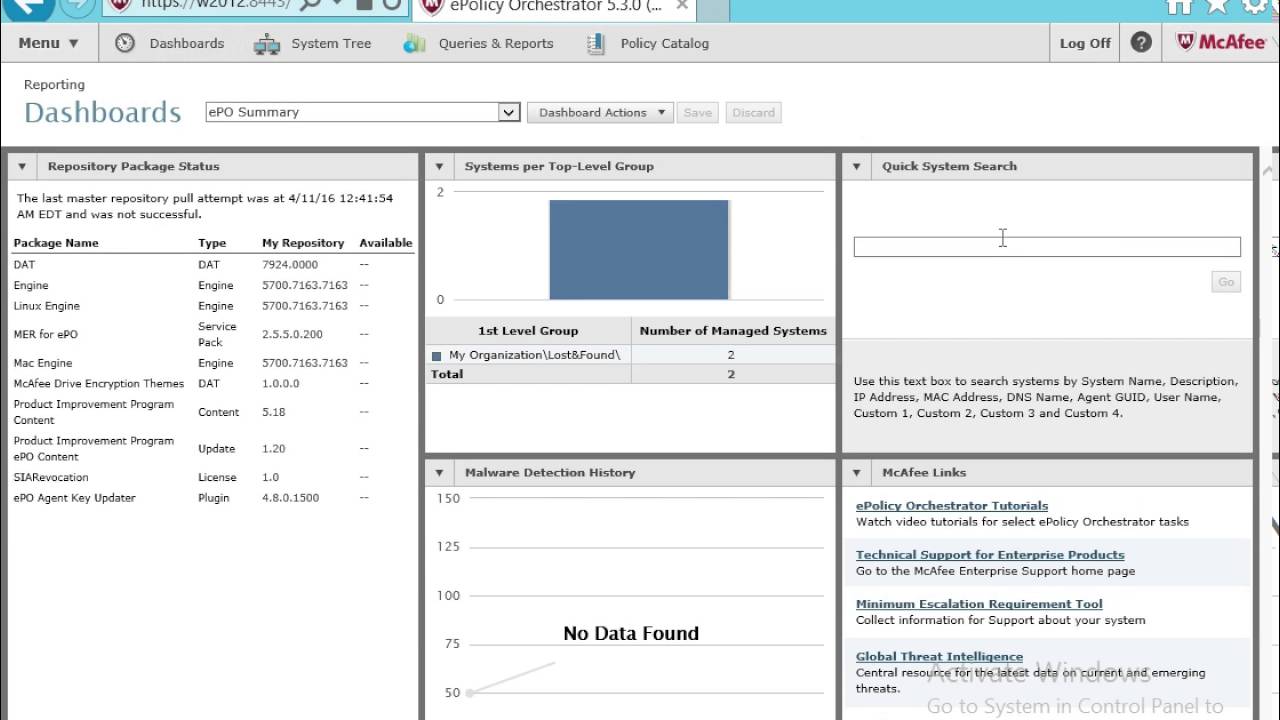Screen dimensions: 1280x720
Task: Click the browser favorites star icon
Action: (x=1217, y=6)
